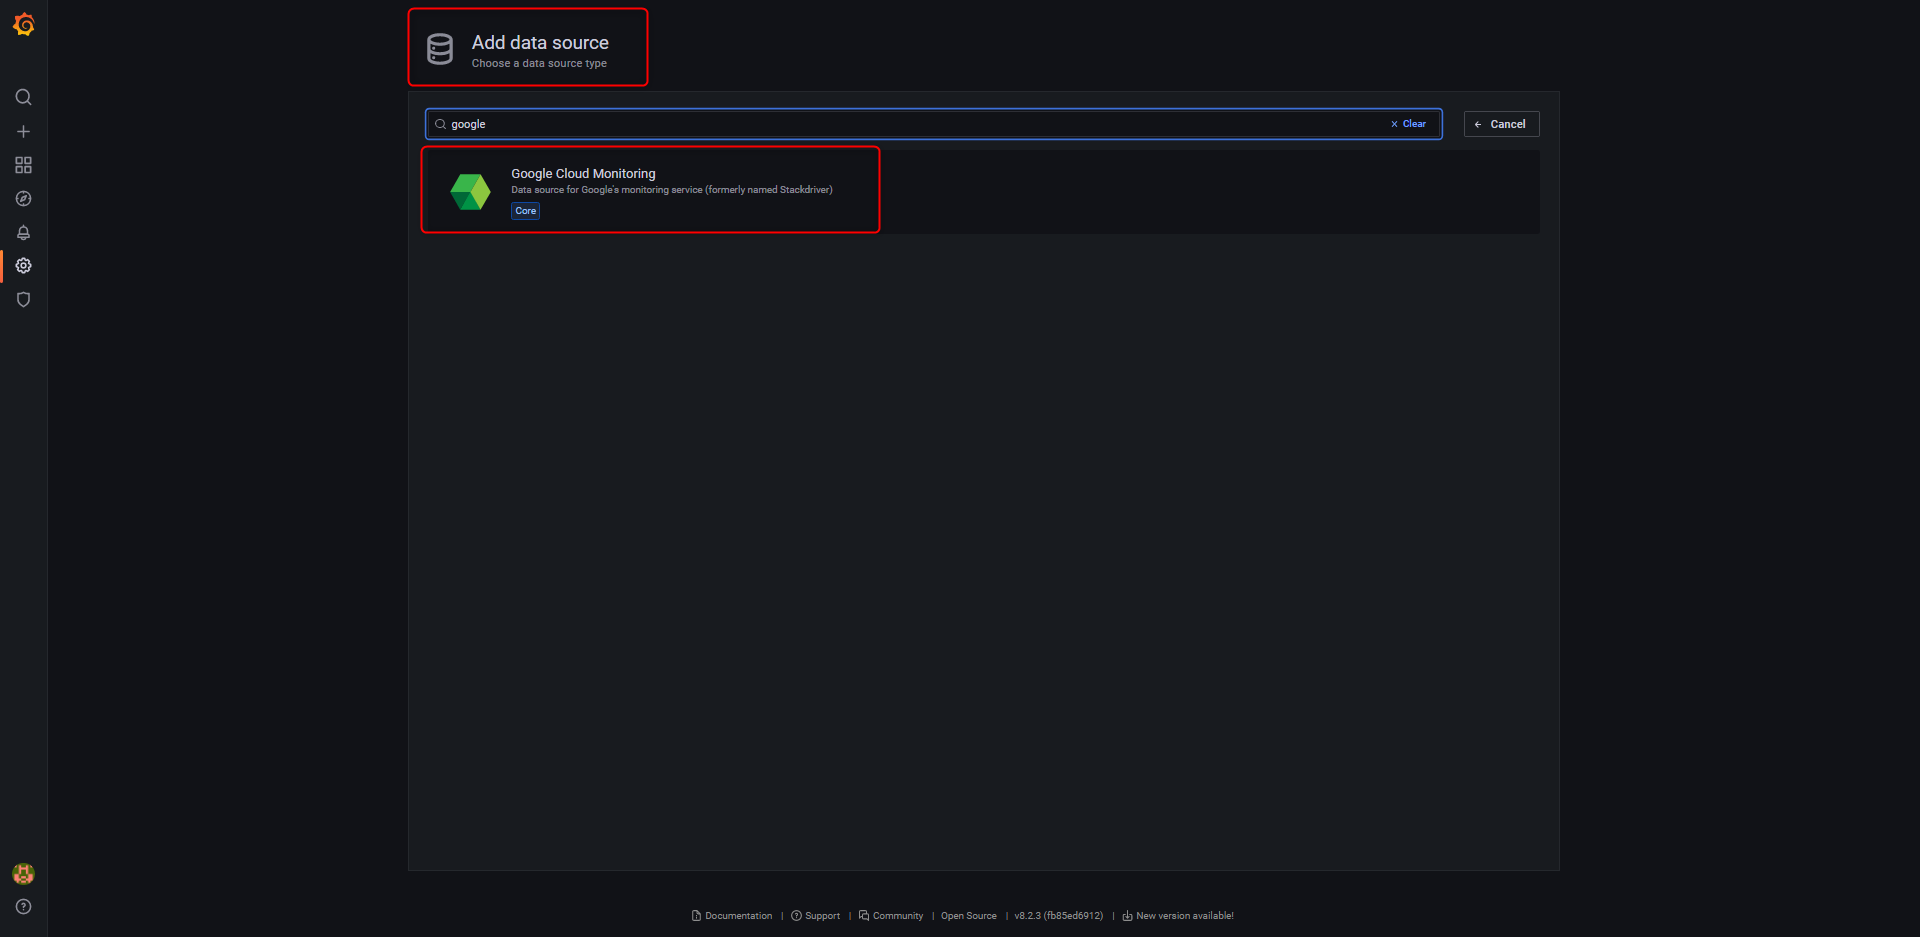Cancel adding a data source

pyautogui.click(x=1501, y=124)
